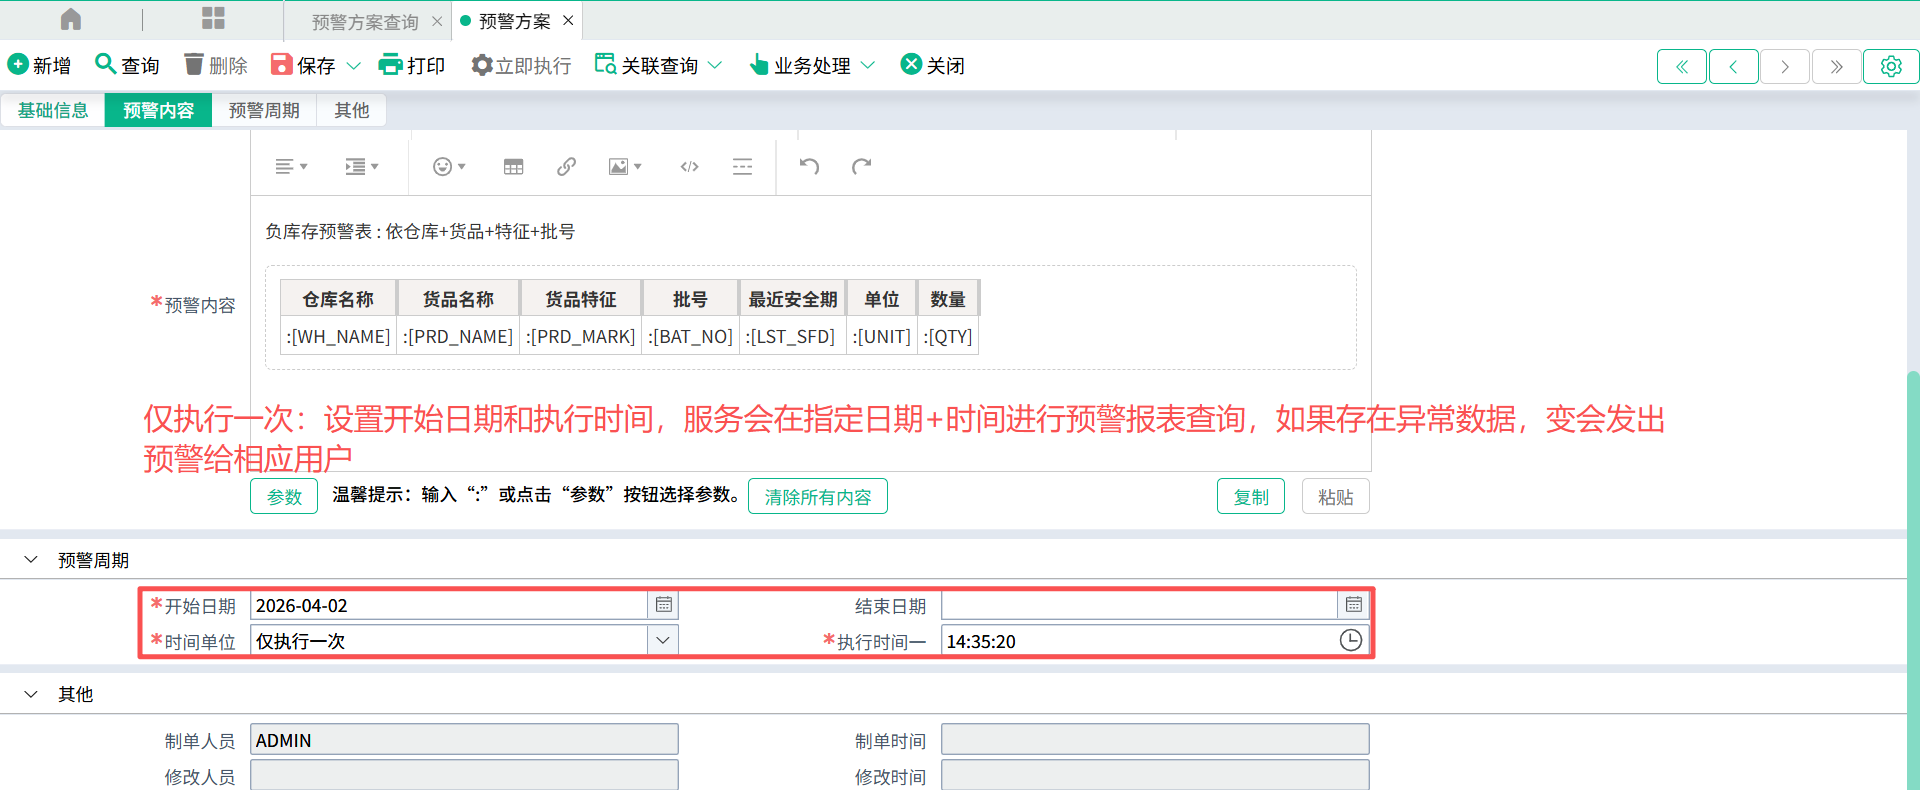This screenshot has height=790, width=1920.
Task: Collapse the 其他 section
Action: tap(31, 694)
